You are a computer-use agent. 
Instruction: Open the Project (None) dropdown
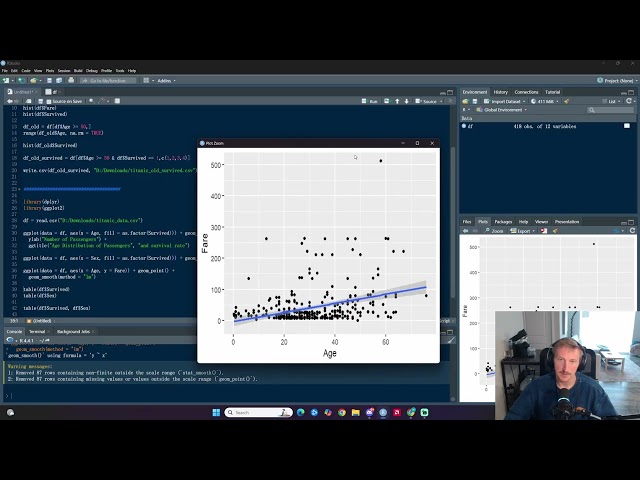click(617, 80)
